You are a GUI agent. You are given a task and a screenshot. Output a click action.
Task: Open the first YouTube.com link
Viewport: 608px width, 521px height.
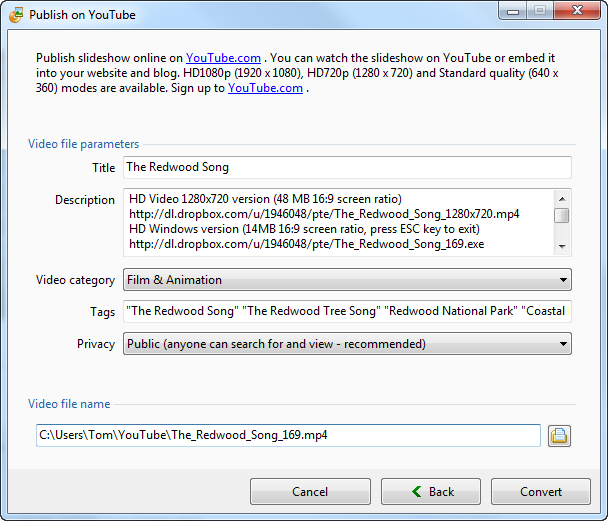point(223,58)
